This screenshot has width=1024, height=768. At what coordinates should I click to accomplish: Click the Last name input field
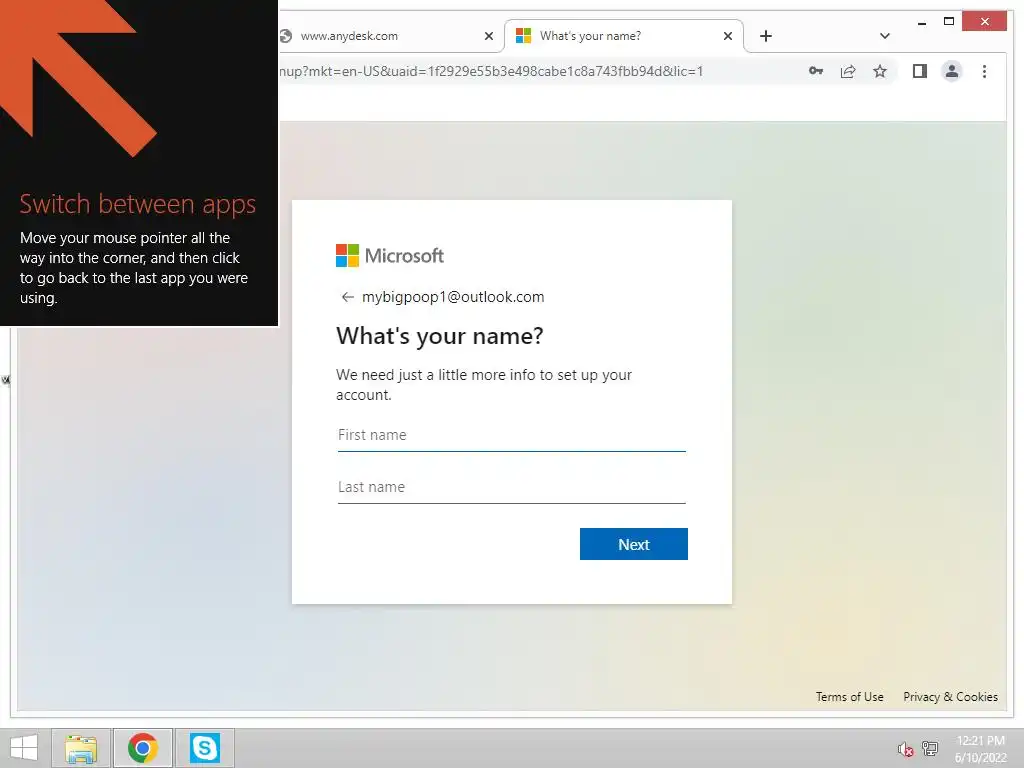point(511,487)
